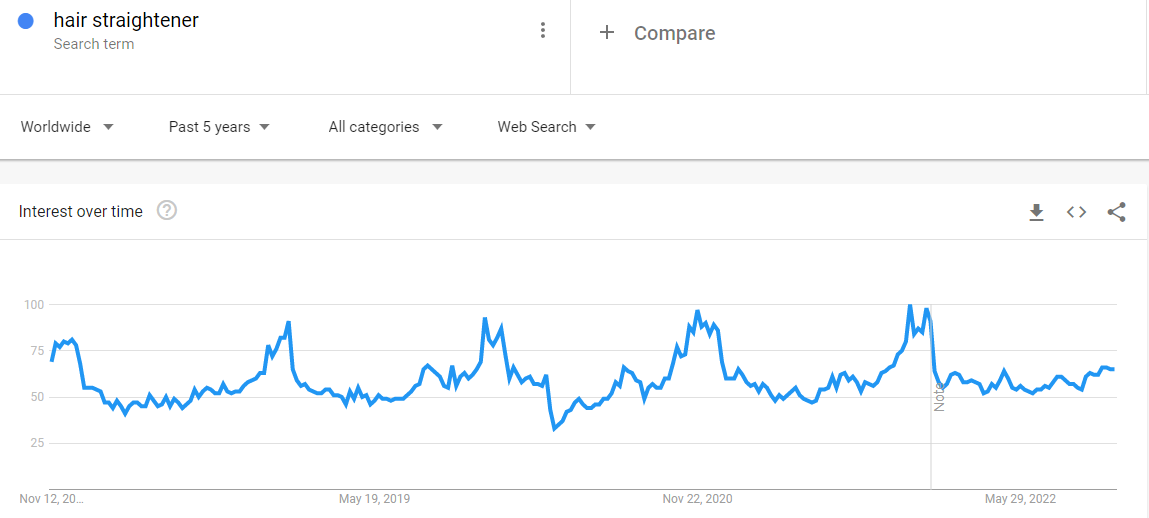
Task: Open the Web Search type dropdown
Action: pos(546,127)
